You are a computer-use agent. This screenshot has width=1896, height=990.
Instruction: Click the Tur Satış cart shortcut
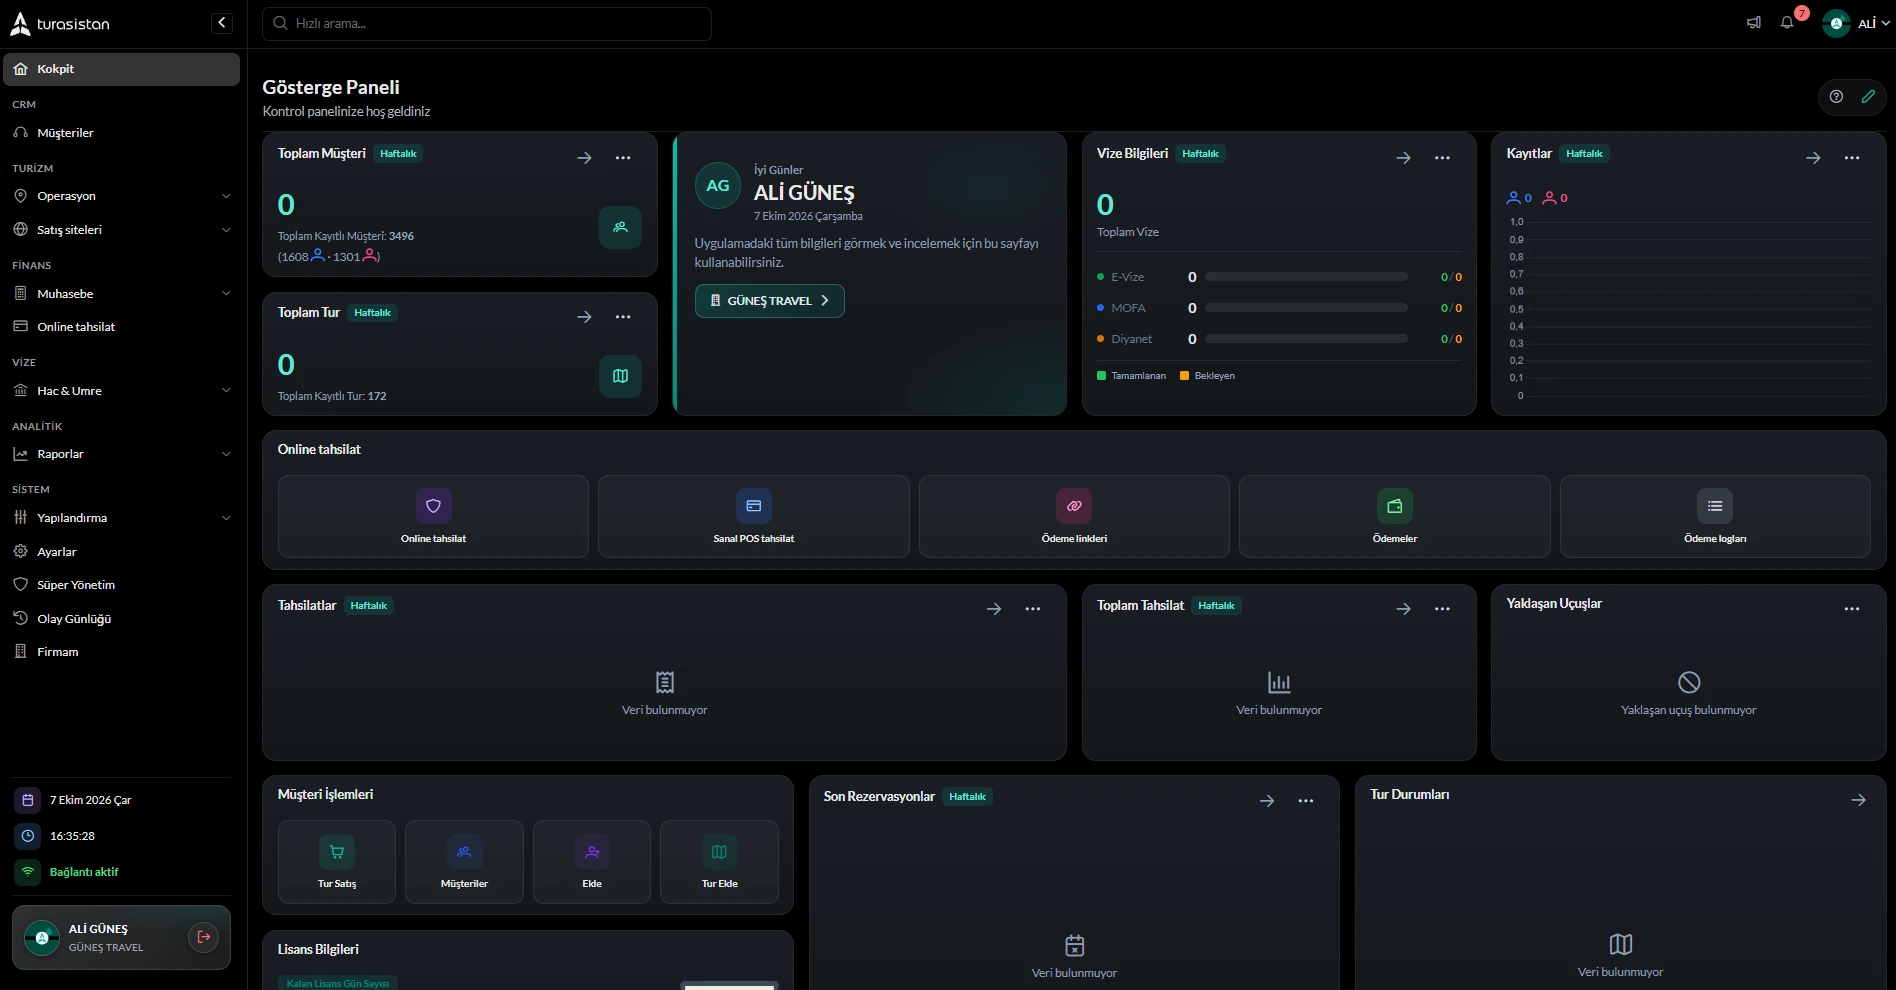pos(337,862)
